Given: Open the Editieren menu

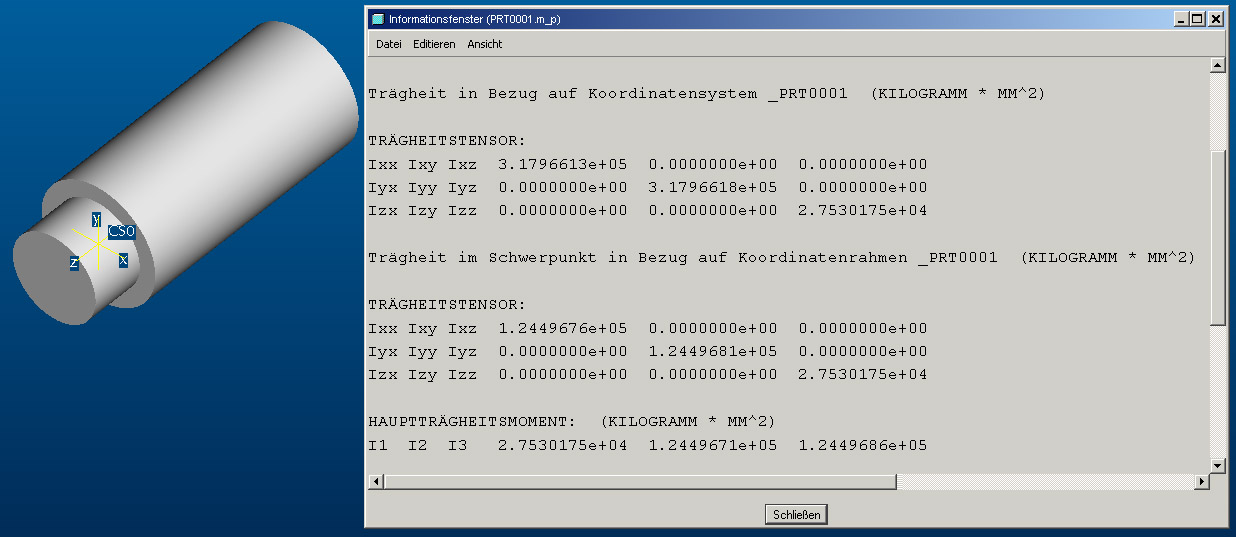Looking at the screenshot, I should (434, 44).
